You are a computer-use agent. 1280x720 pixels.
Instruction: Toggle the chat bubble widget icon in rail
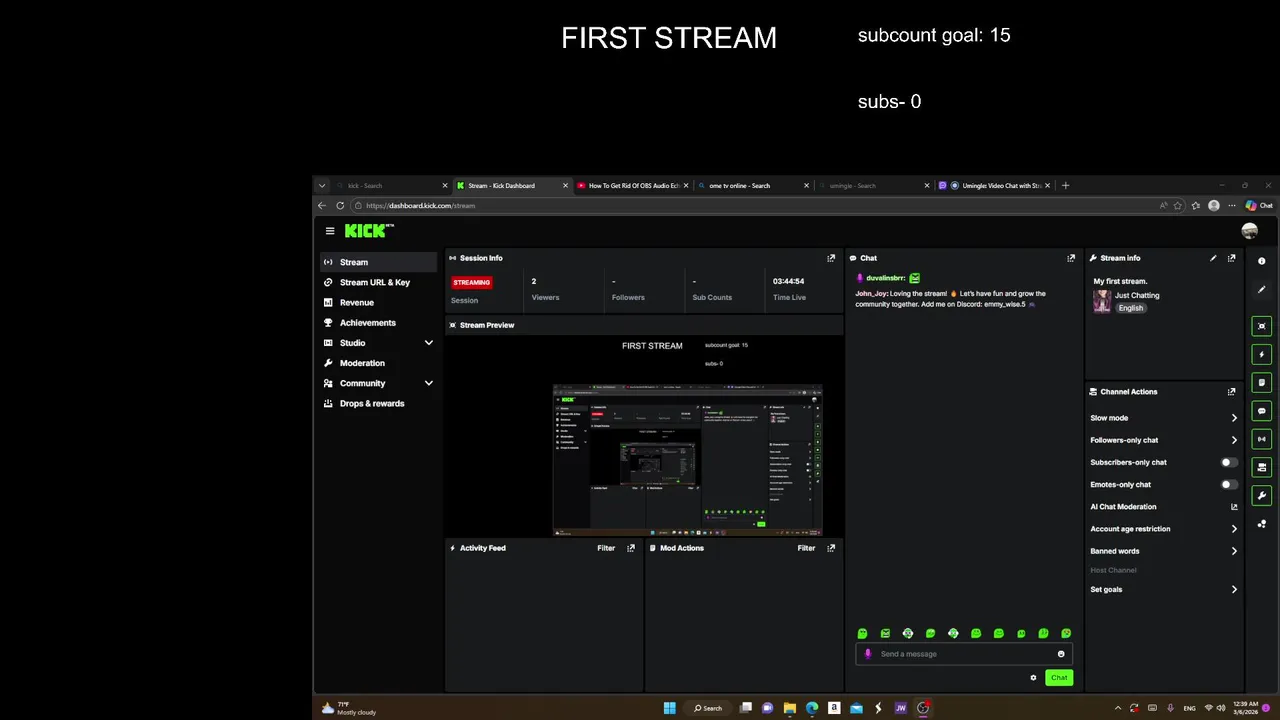1262,411
